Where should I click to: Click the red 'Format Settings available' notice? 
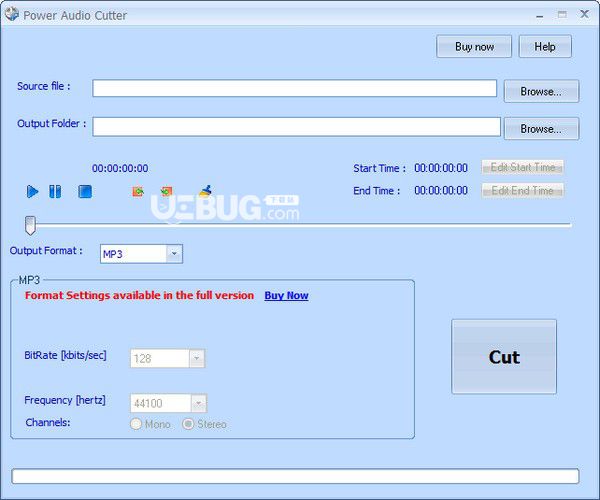(139, 295)
